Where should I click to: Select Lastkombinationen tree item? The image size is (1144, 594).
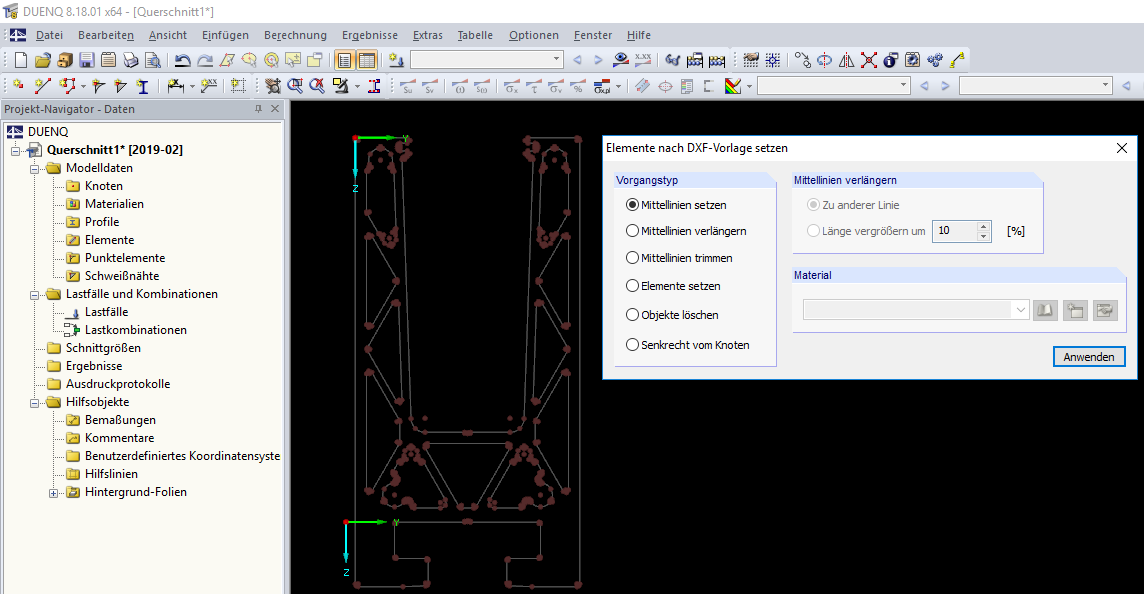click(136, 330)
